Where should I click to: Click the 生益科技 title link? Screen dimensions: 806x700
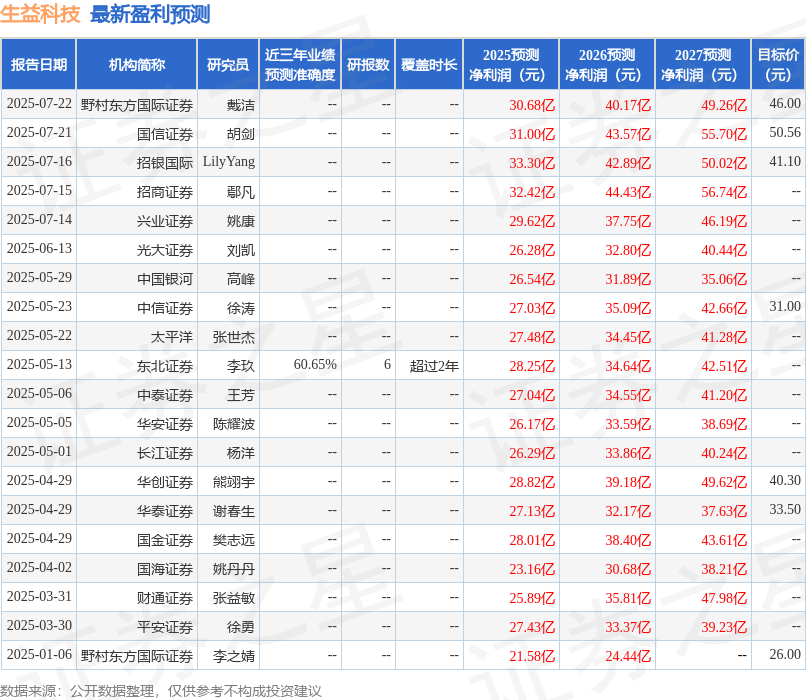click(x=42, y=16)
